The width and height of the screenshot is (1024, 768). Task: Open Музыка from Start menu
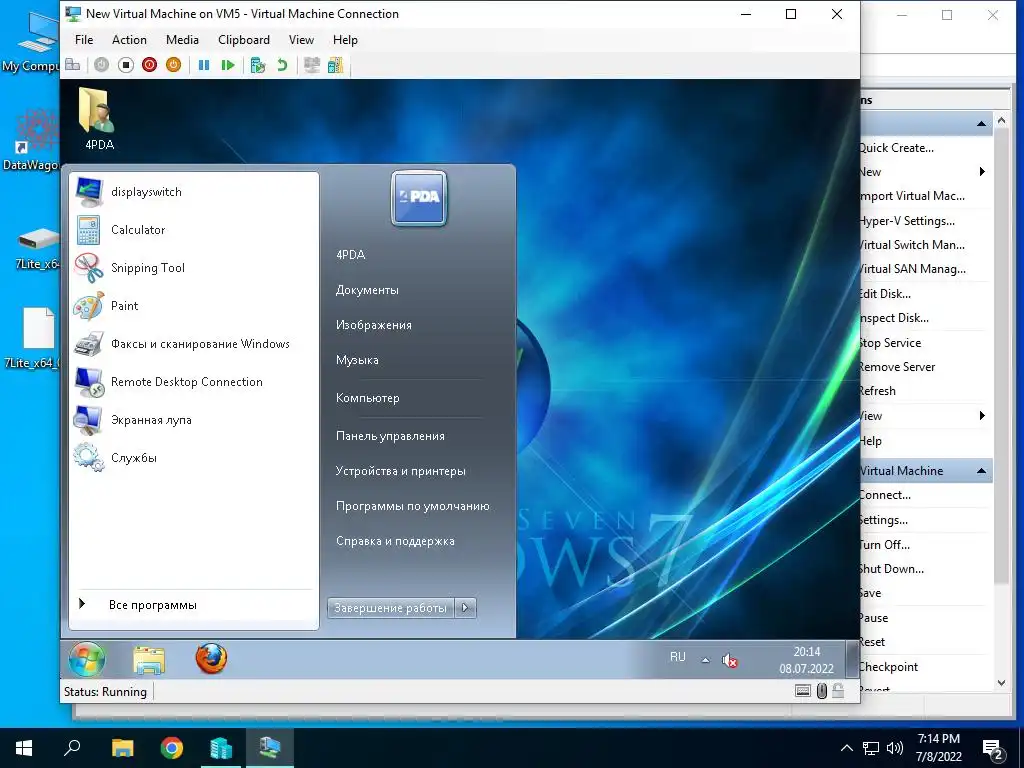click(357, 360)
